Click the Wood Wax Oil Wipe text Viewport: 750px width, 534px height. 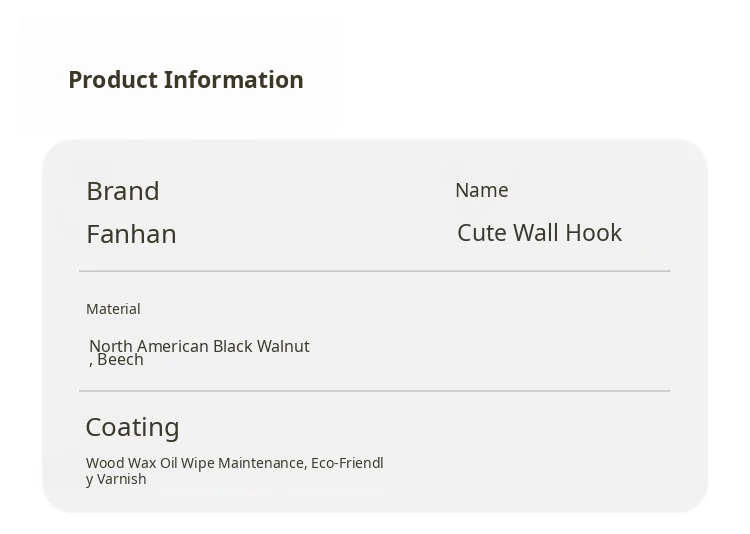pyautogui.click(x=150, y=463)
